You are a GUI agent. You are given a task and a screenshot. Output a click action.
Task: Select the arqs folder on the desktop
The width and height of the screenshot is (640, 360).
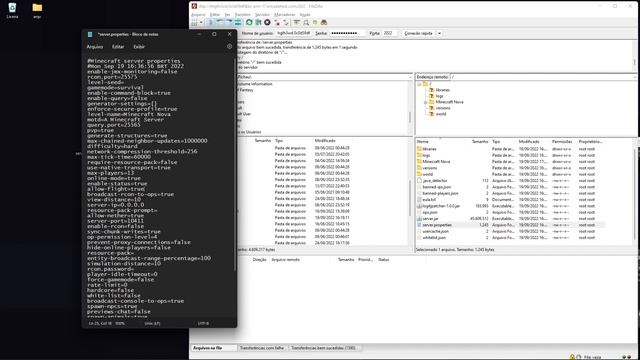coord(37,11)
